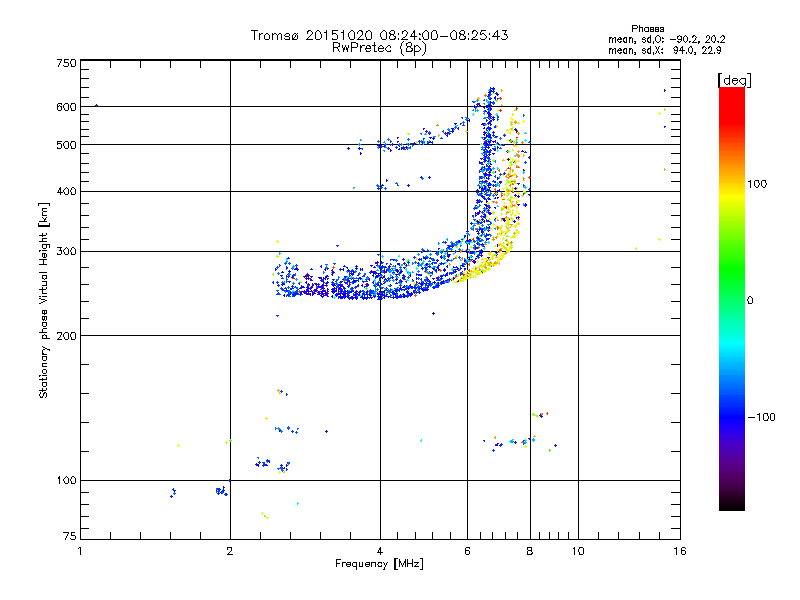The width and height of the screenshot is (800, 600).
Task: Select the 'RwPretec (8p)' subtitle text
Action: click(x=379, y=48)
